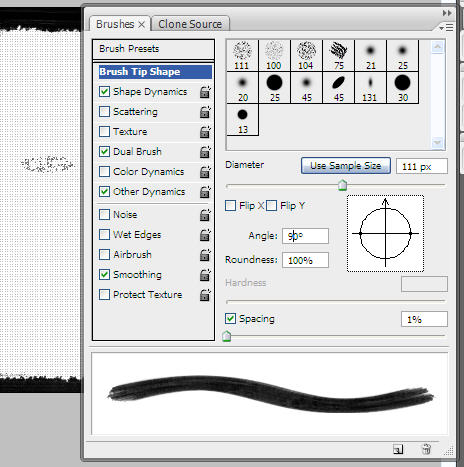Click the Diameter slider handle
464x467 pixels.
(342, 185)
